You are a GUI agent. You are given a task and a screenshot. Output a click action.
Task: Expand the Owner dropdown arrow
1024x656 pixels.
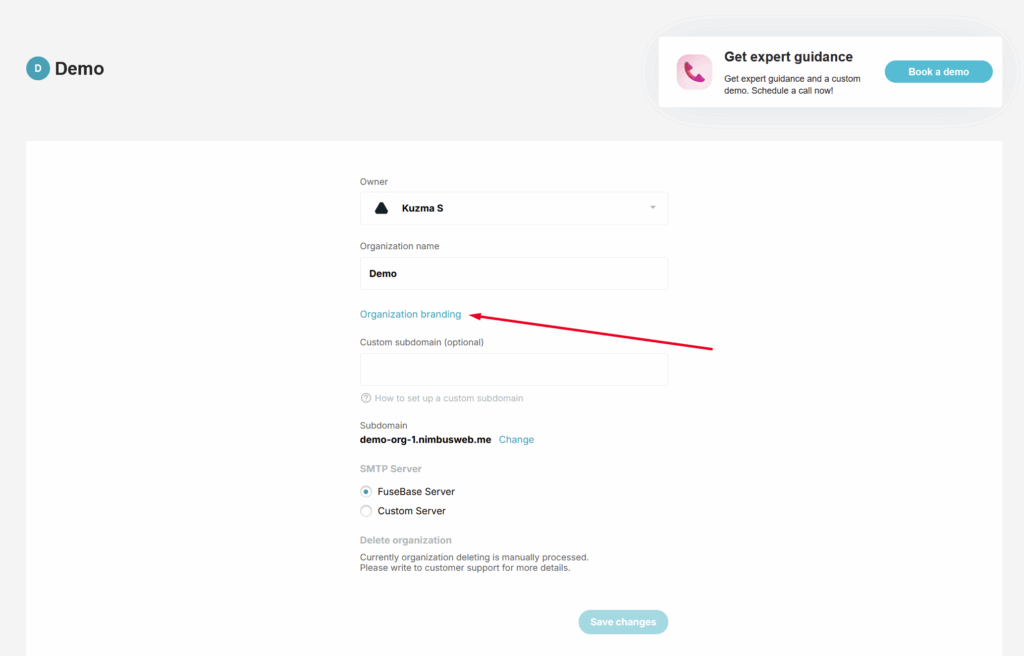(x=652, y=208)
